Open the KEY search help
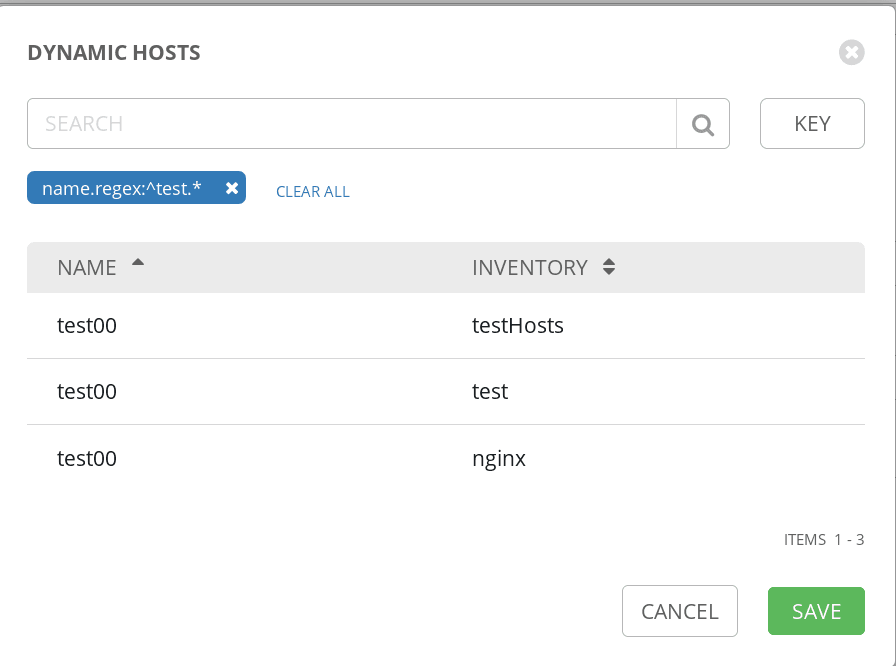 pos(812,124)
